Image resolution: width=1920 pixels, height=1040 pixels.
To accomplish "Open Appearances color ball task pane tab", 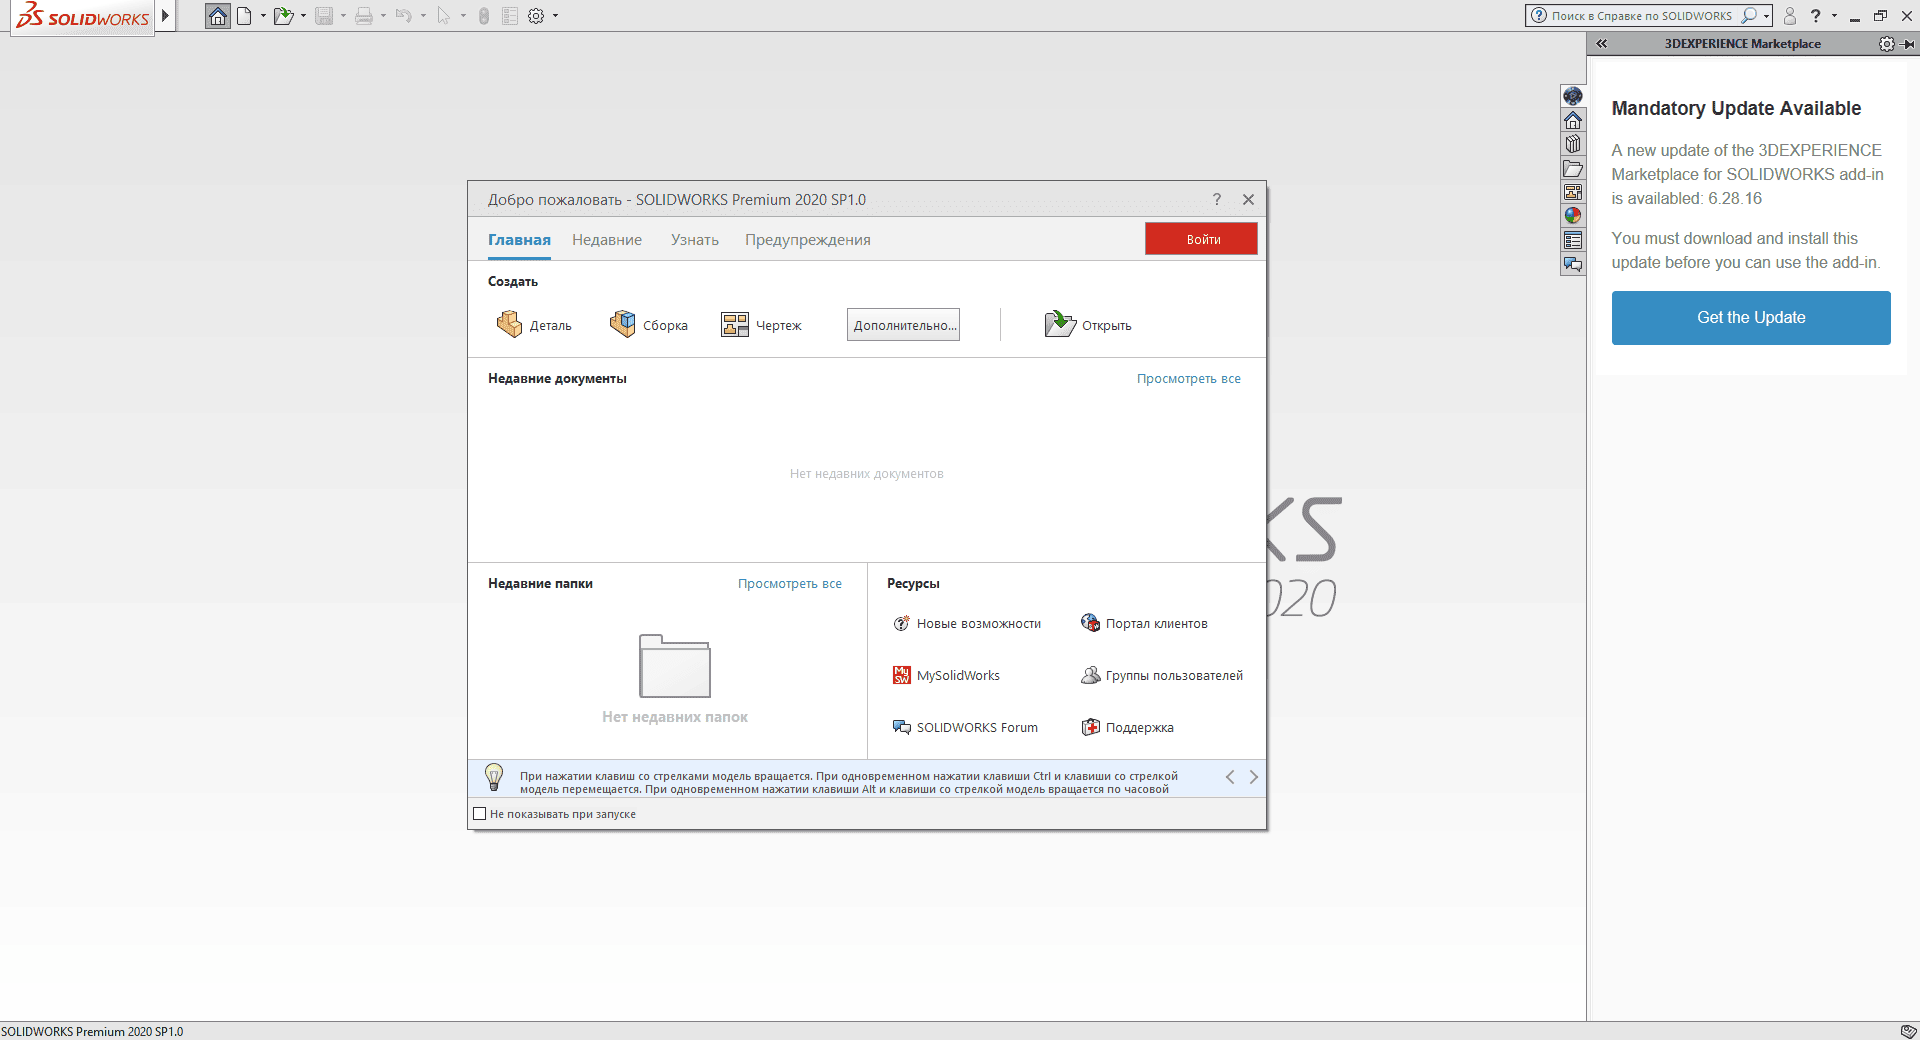I will pos(1573,216).
